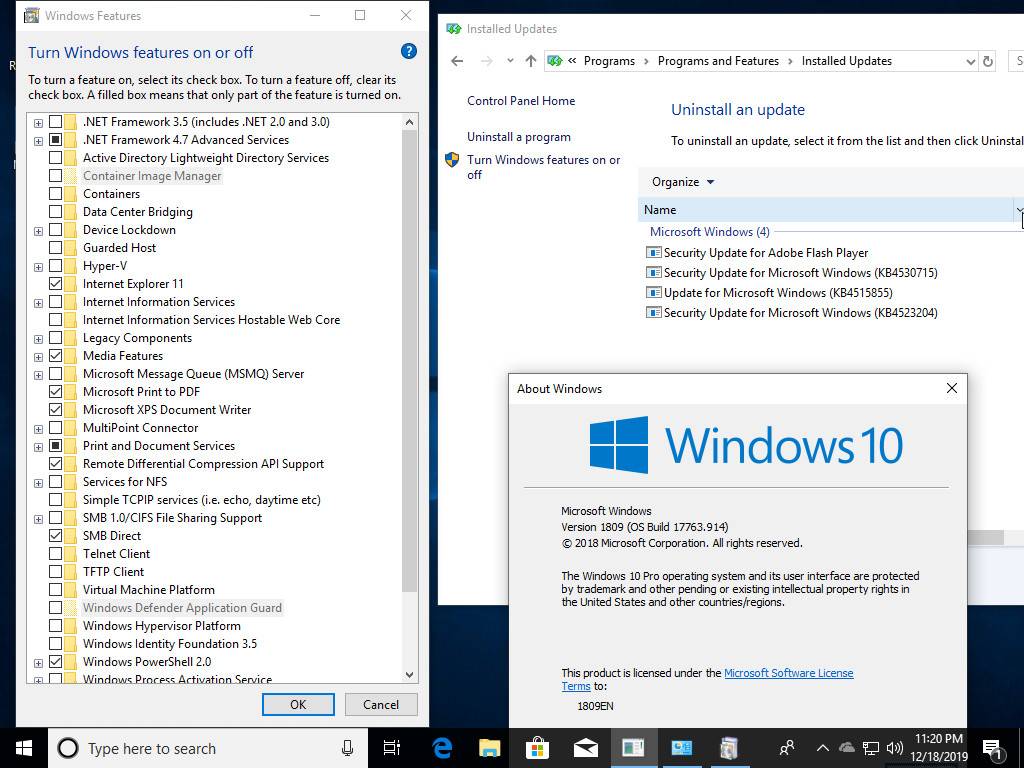The image size is (1024, 768).
Task: Go back in Installed Updates window
Action: 457,61
